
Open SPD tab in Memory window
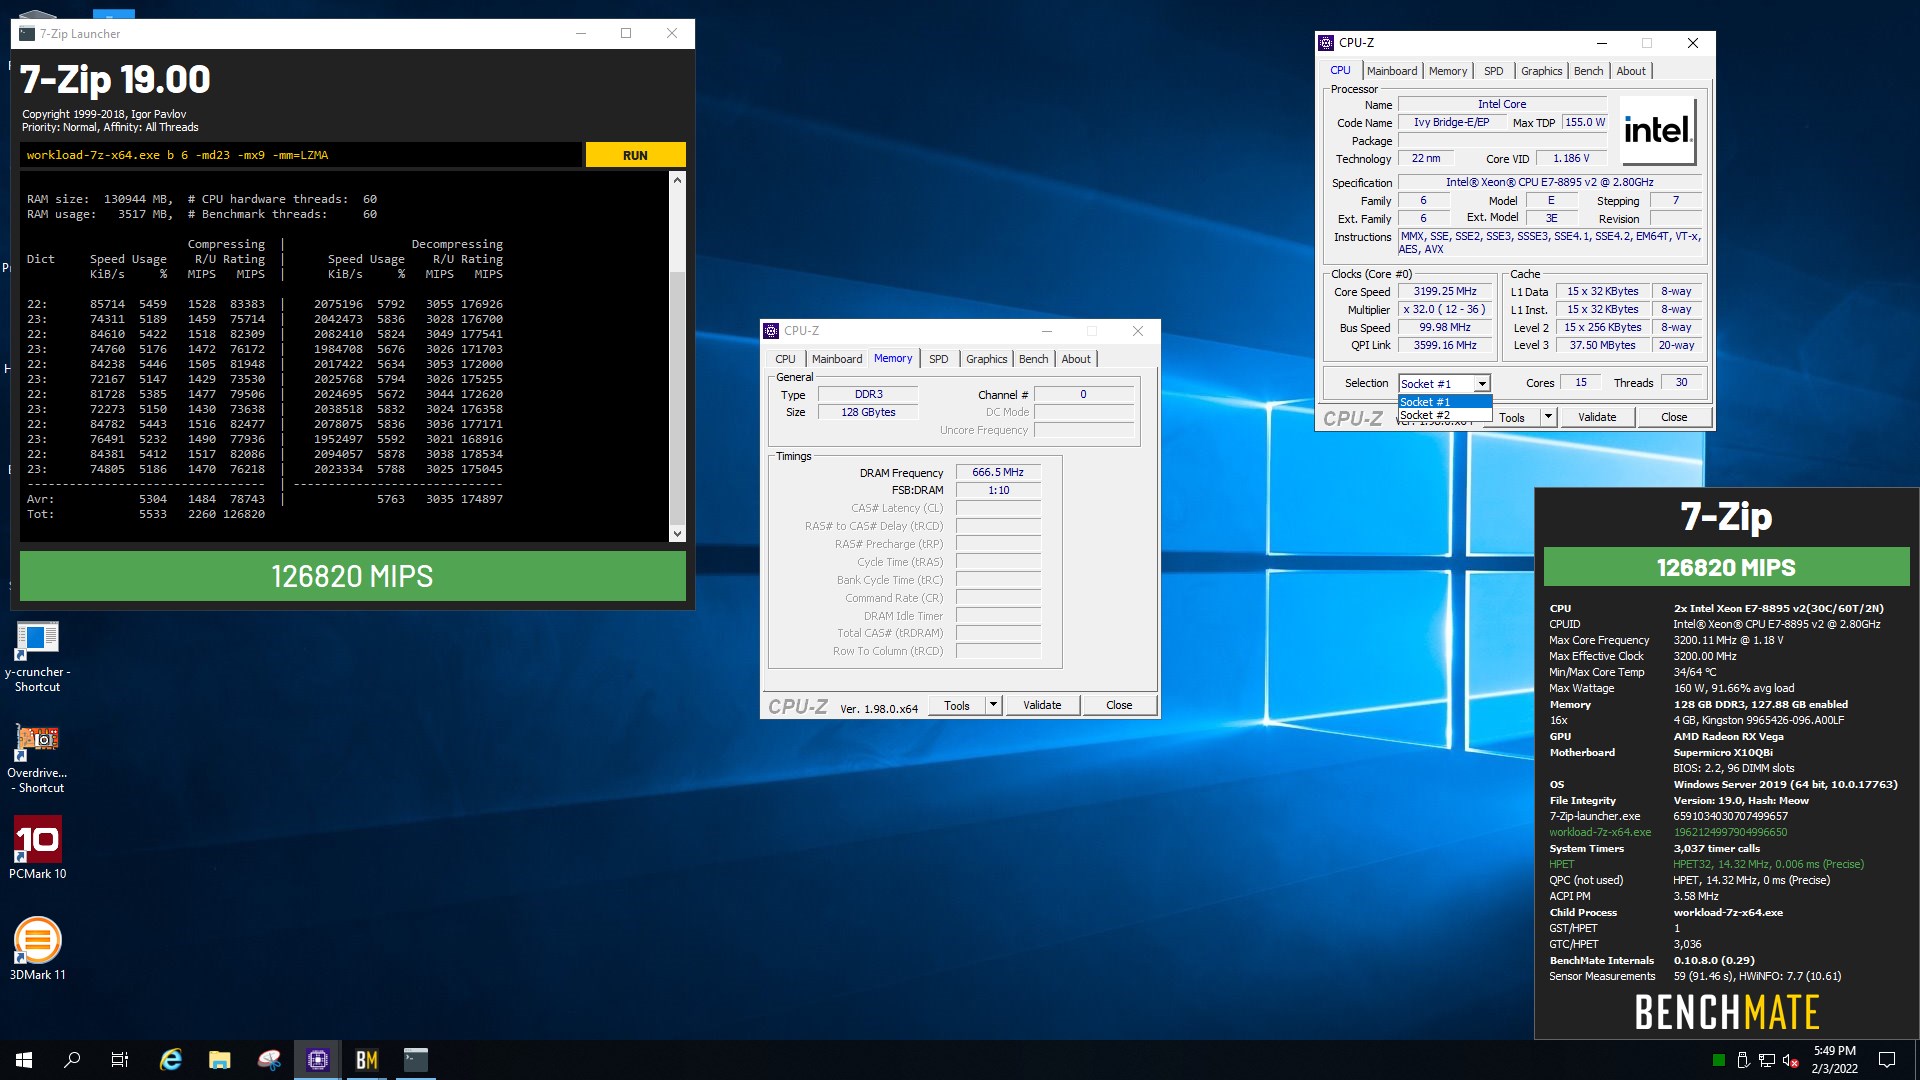(x=938, y=359)
